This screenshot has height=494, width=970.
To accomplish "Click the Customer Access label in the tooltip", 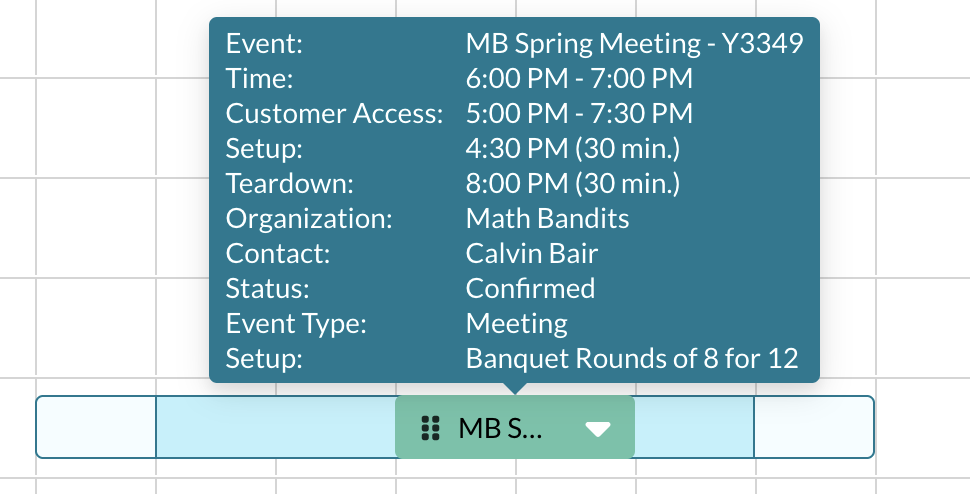I will pyautogui.click(x=334, y=114).
